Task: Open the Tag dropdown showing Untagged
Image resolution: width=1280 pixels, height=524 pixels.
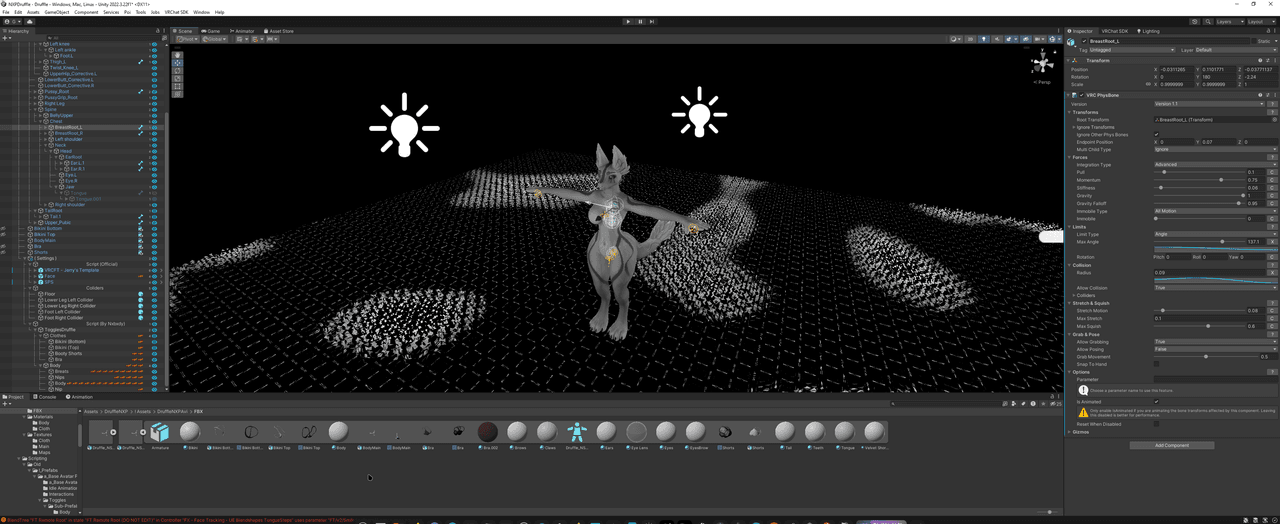Action: coord(1132,49)
